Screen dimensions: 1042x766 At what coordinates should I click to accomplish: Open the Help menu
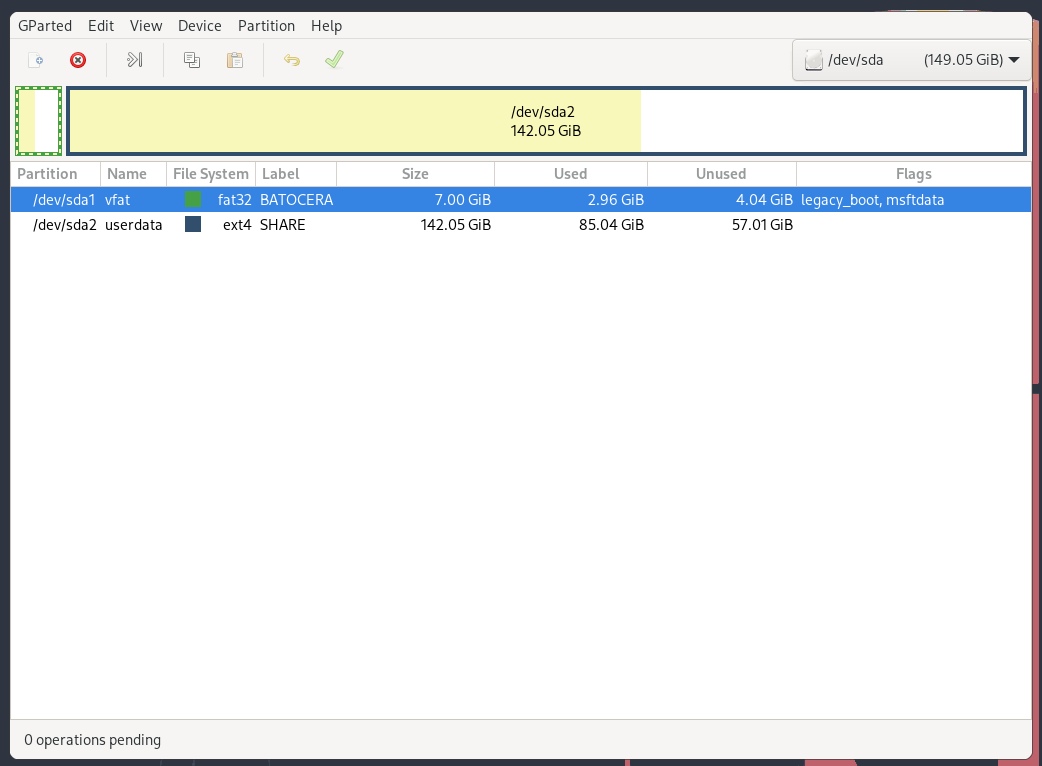(x=326, y=26)
